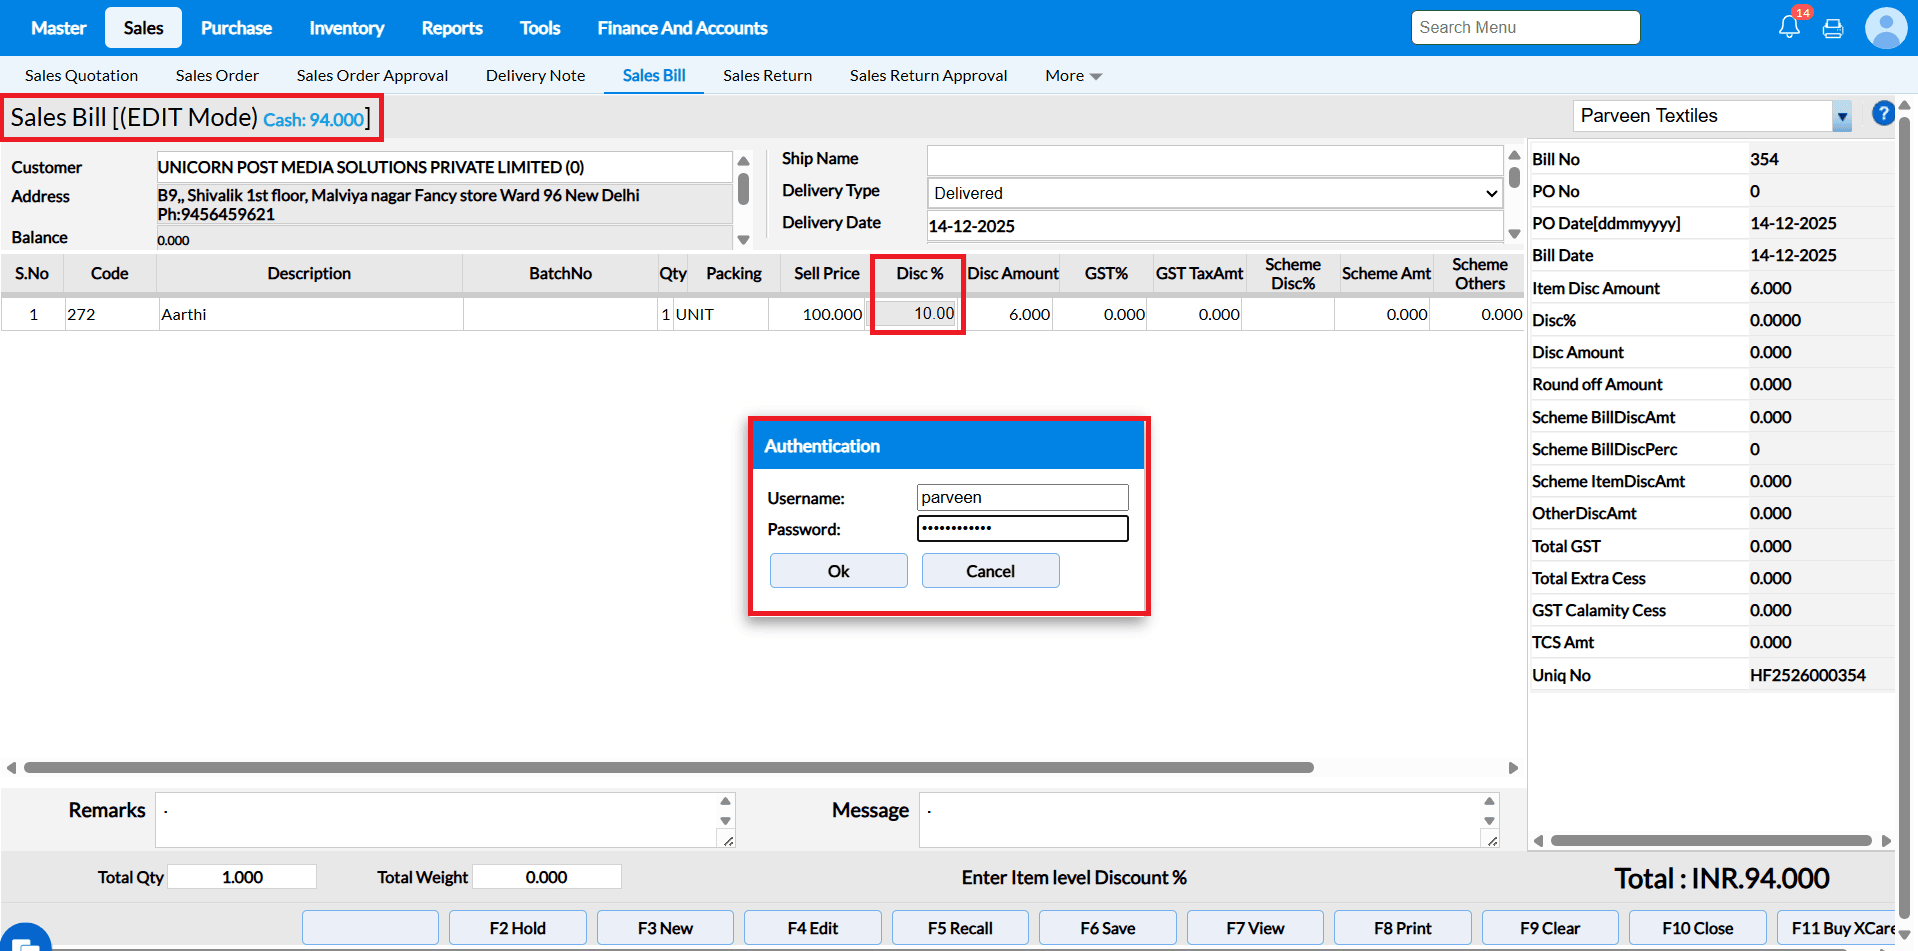Cancel the Authentication dialog
This screenshot has height=951, width=1918.
[990, 571]
